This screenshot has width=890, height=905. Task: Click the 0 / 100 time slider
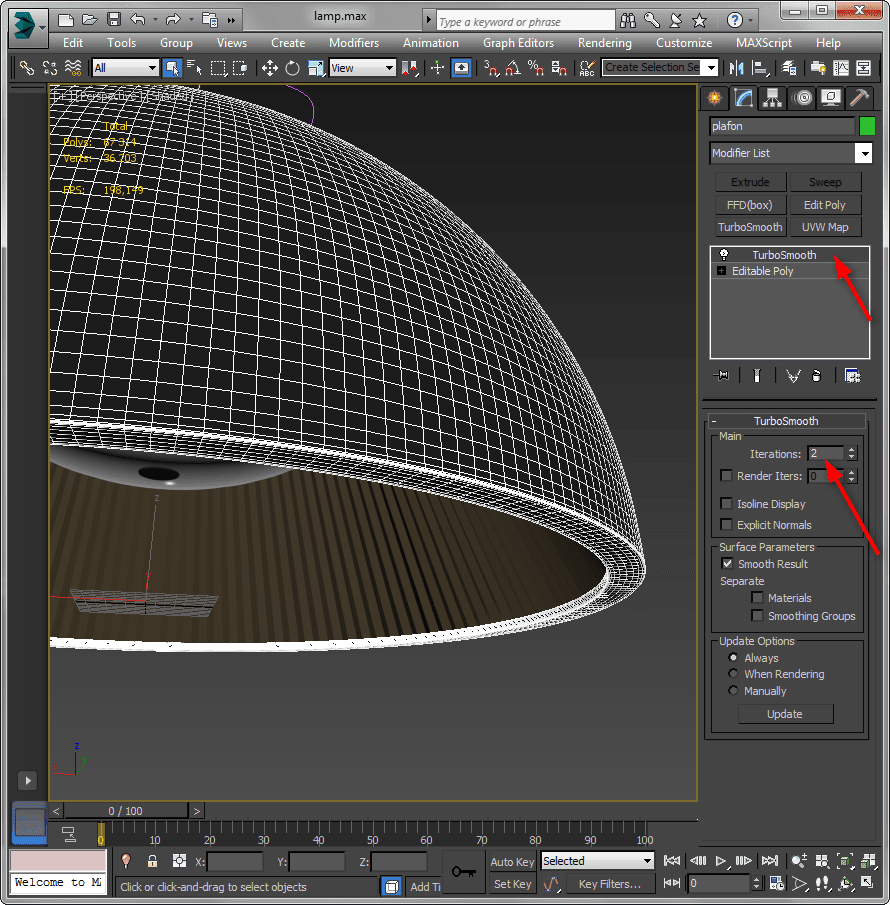pyautogui.click(x=126, y=811)
